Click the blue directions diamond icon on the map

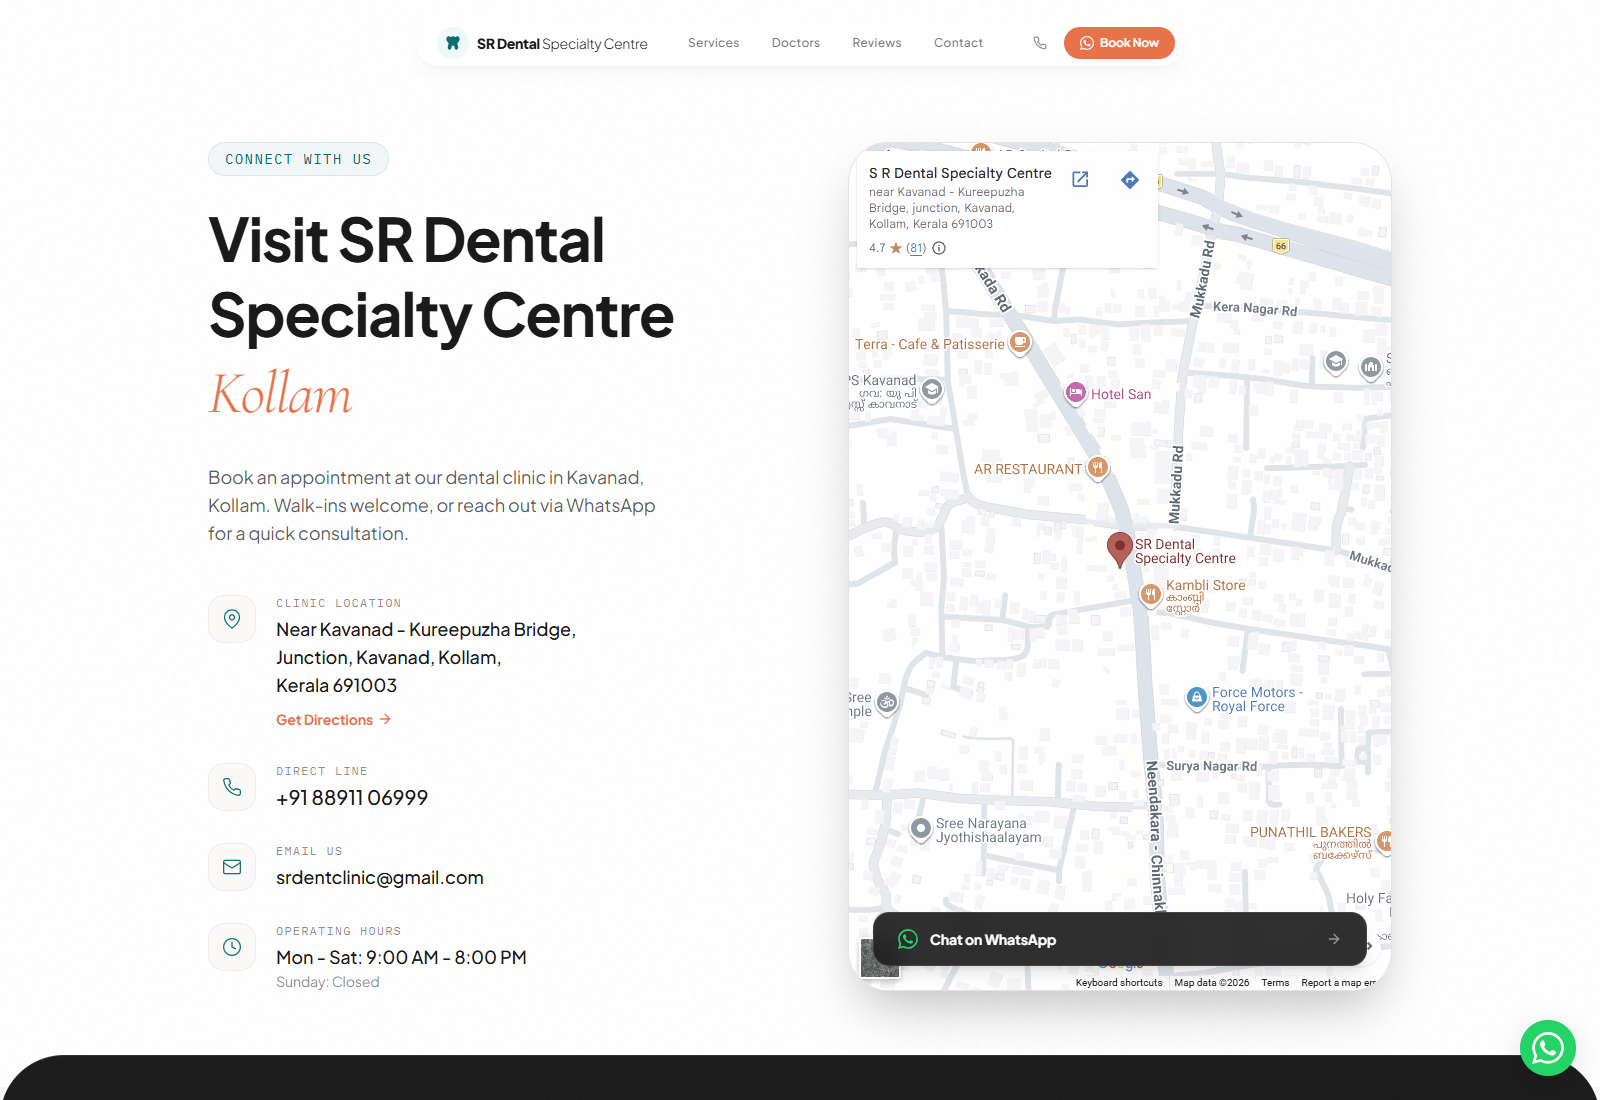pyautogui.click(x=1130, y=180)
